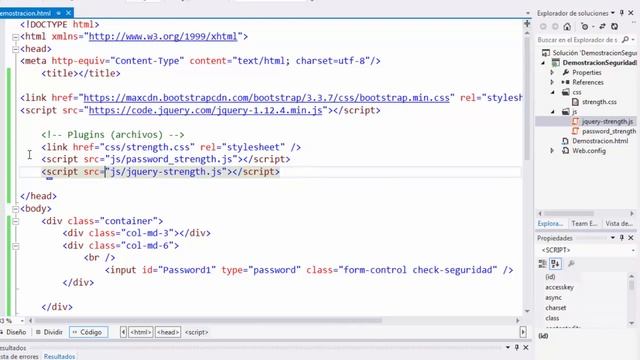640x360 pixels.
Task: Click the jquery-1.12.4.min.js URL
Action: [205, 110]
